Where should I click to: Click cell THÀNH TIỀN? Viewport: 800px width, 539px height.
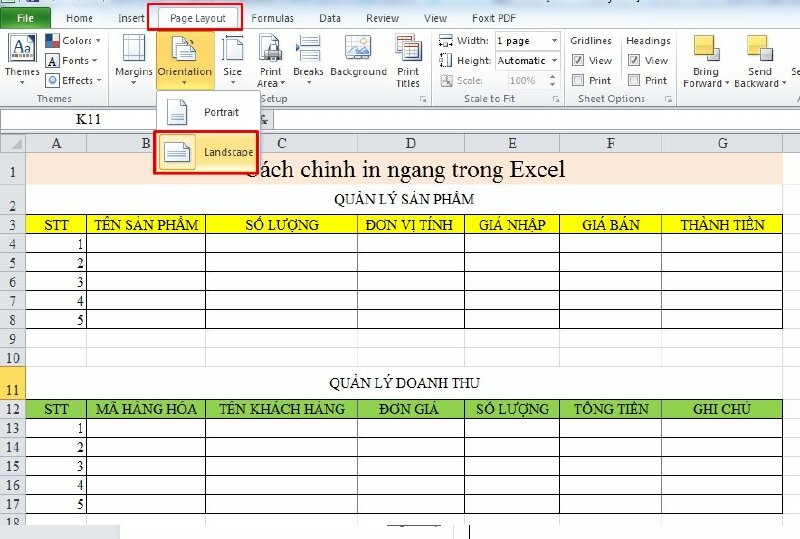pyautogui.click(x=722, y=225)
